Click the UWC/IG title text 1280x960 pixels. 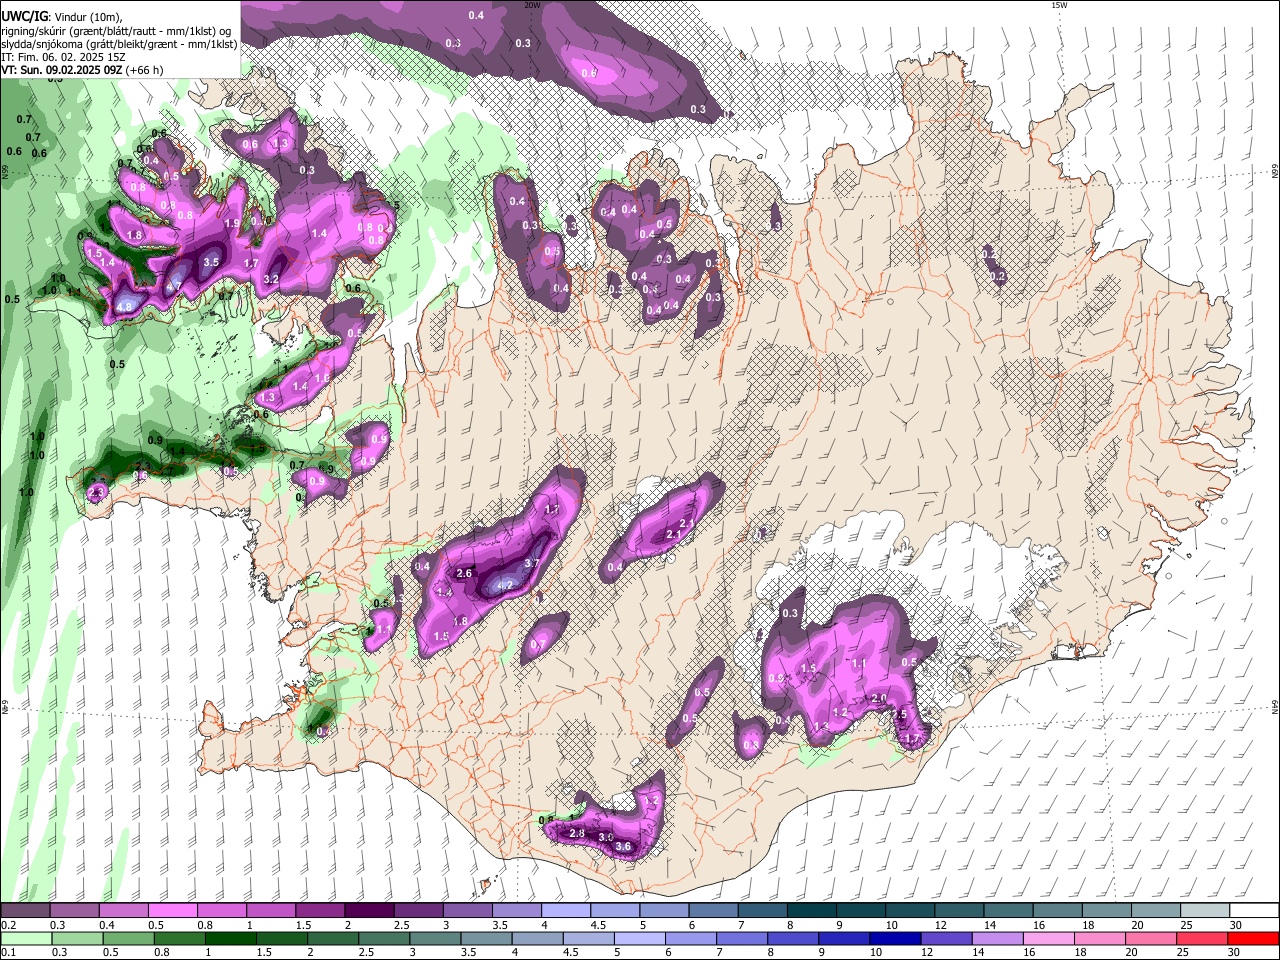24,17
